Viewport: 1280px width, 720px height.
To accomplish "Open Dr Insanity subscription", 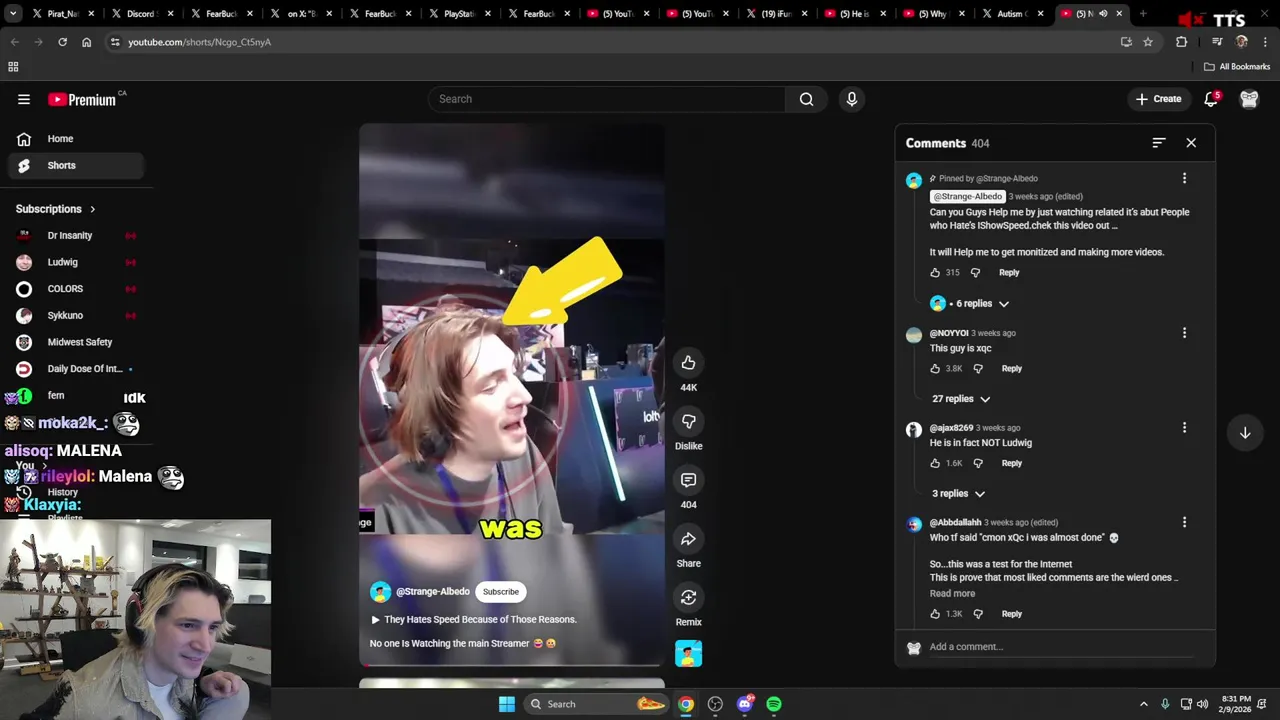I will pyautogui.click(x=75, y=236).
